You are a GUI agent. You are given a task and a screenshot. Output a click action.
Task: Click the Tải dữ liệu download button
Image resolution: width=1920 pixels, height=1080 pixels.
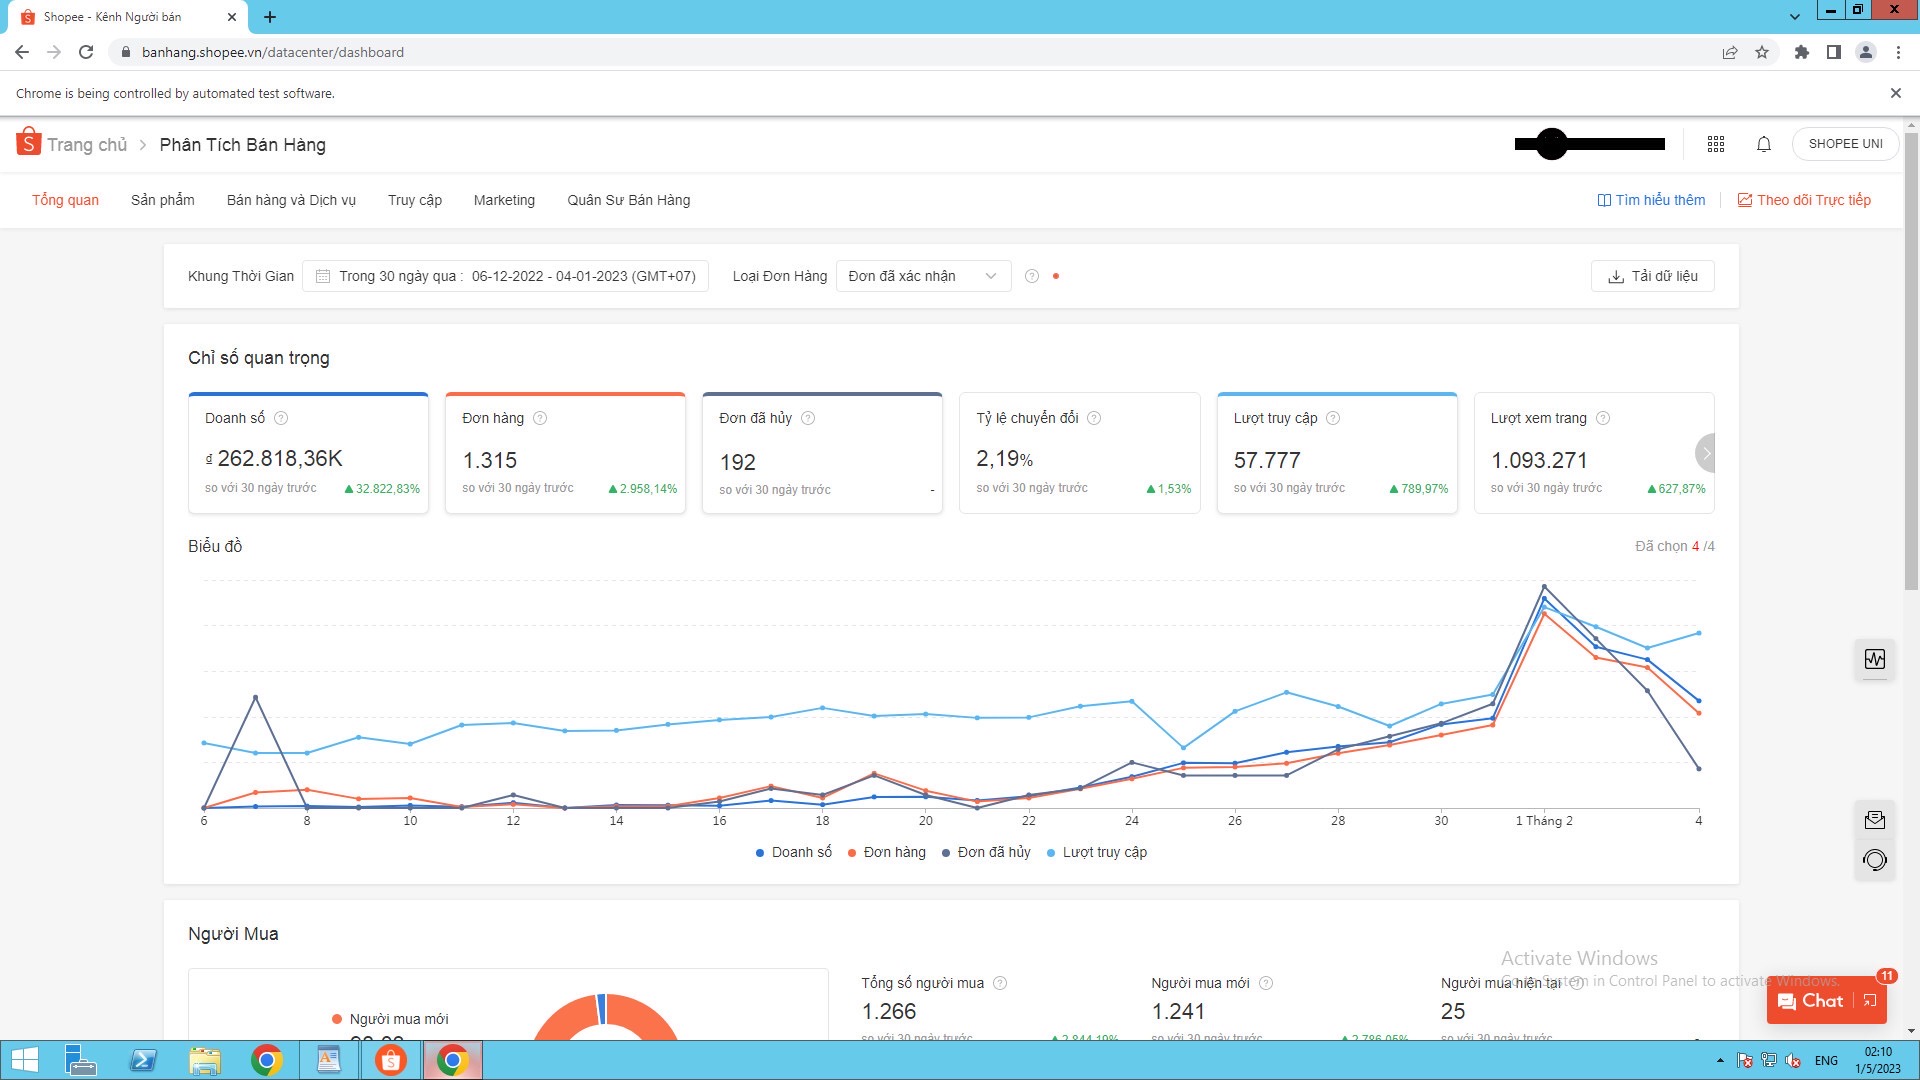[x=1652, y=276]
